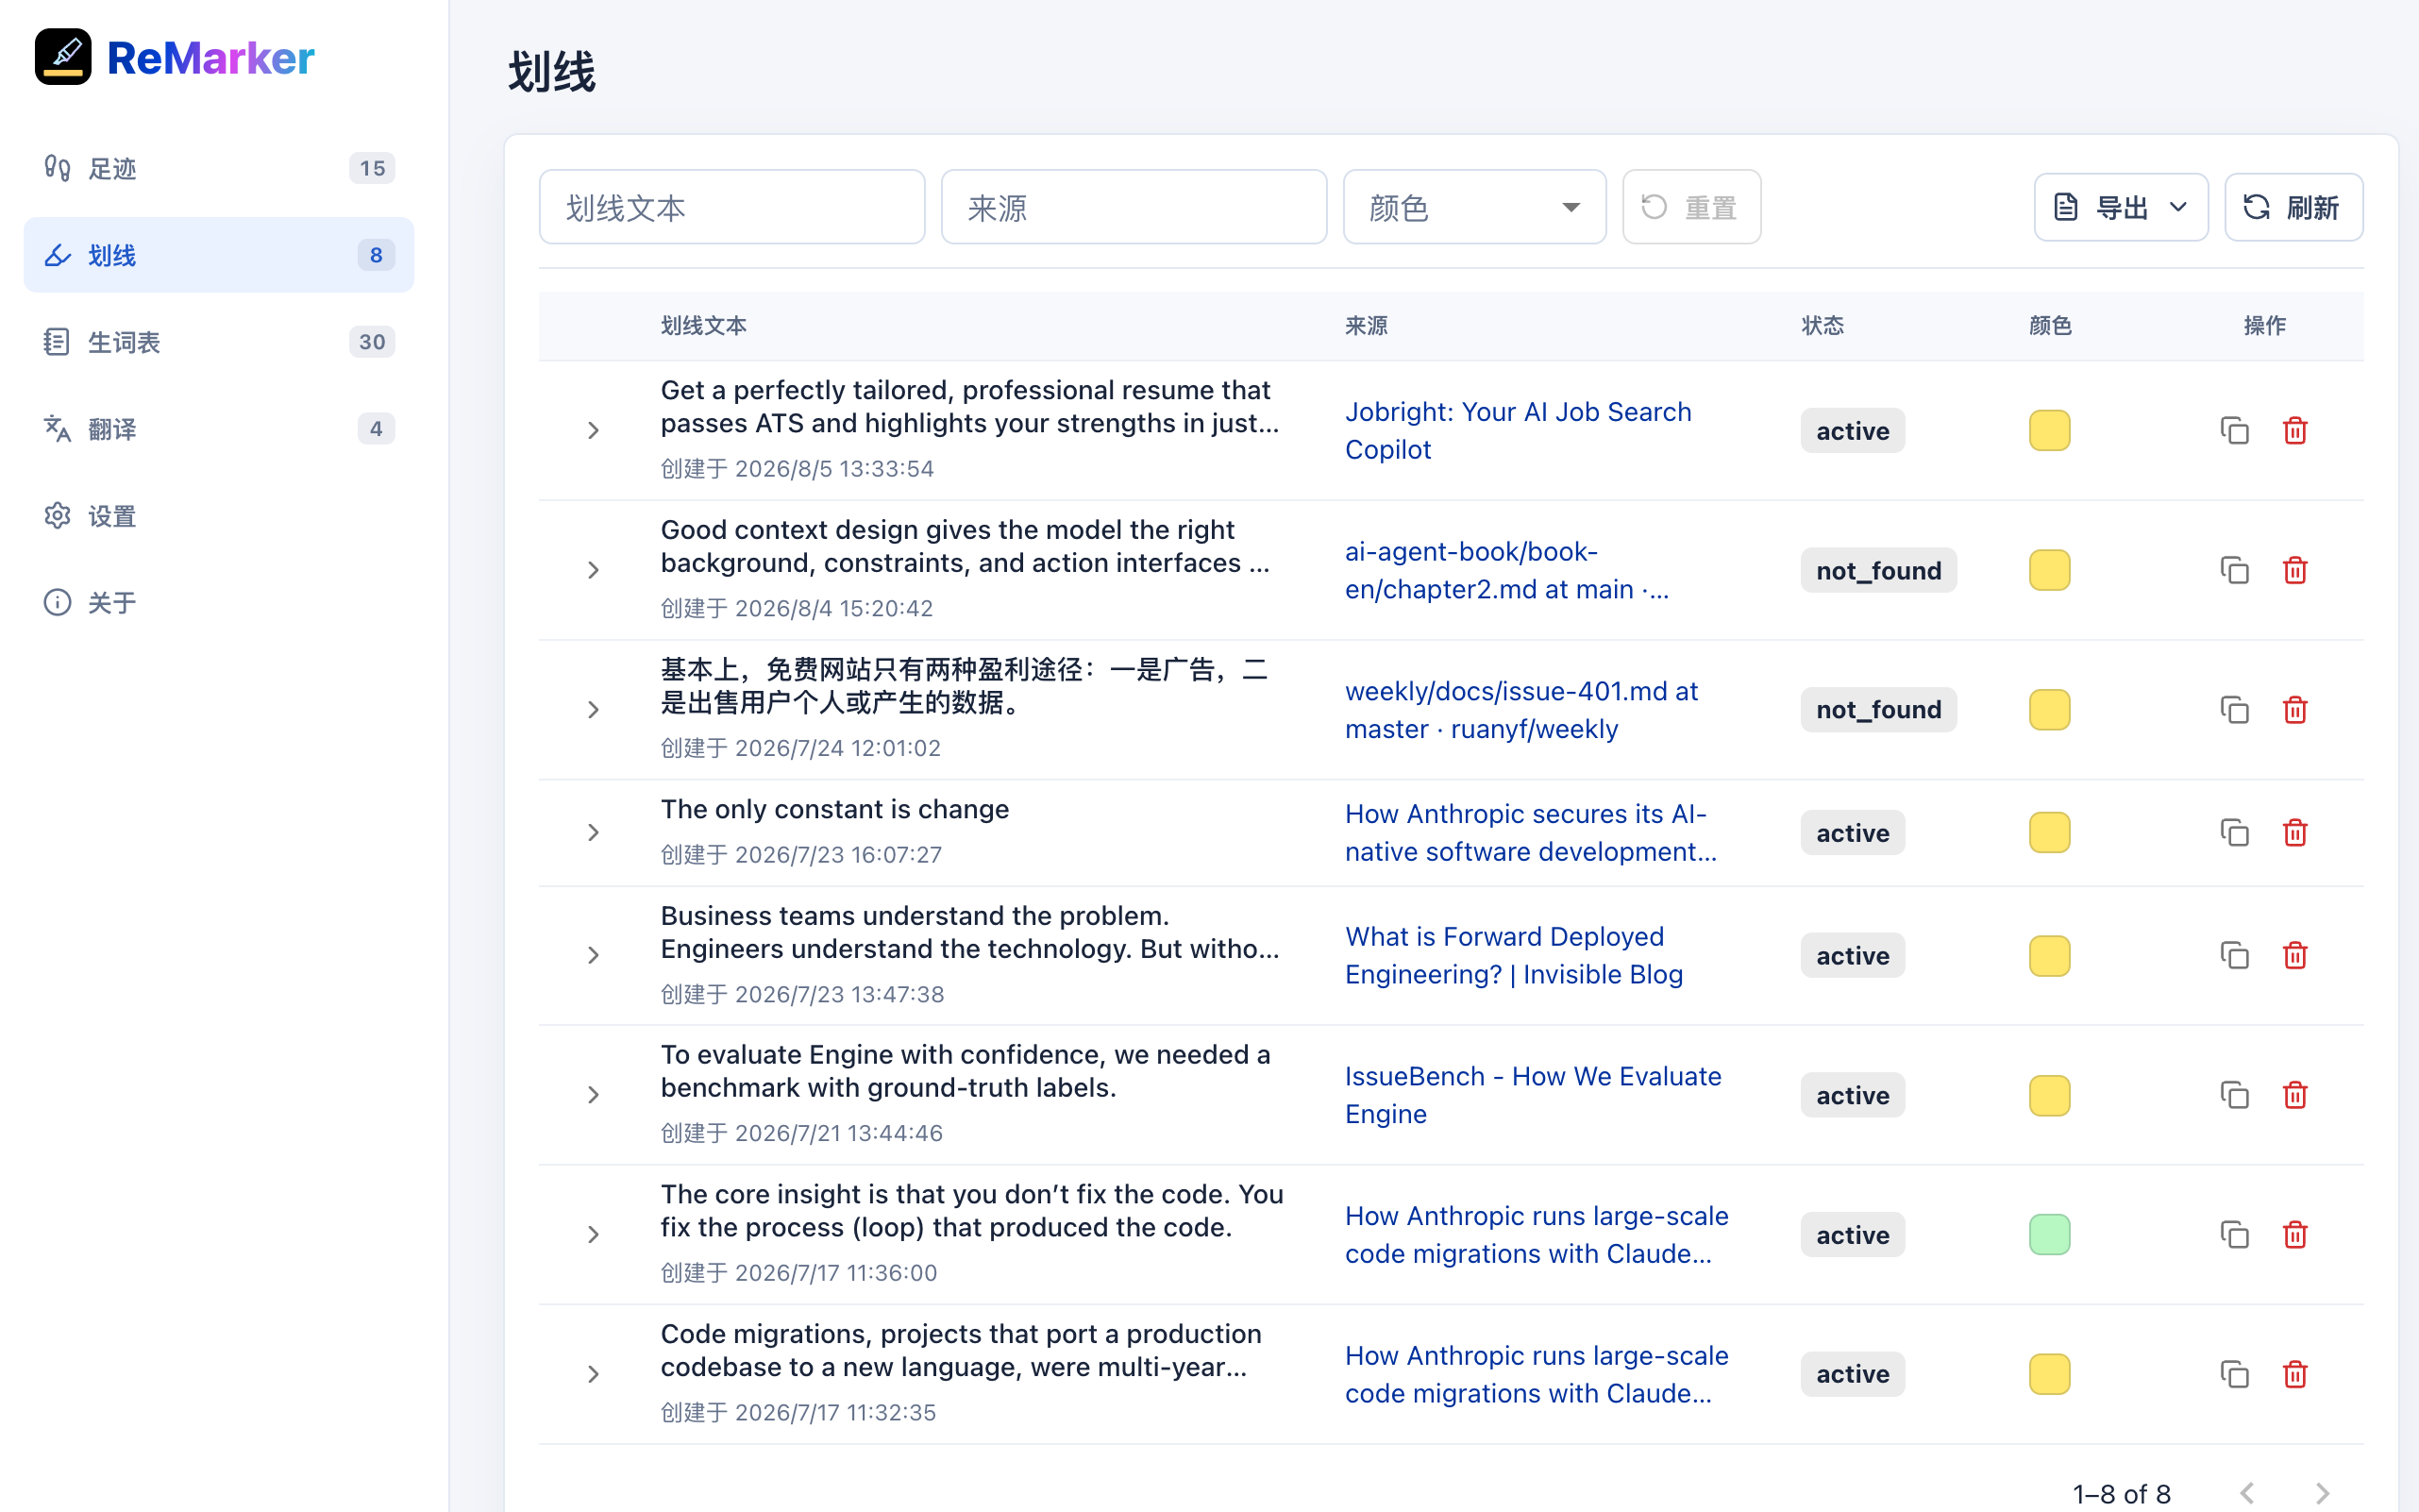Open the IssueBench source link
The width and height of the screenshot is (2419, 1512).
tap(1533, 1095)
